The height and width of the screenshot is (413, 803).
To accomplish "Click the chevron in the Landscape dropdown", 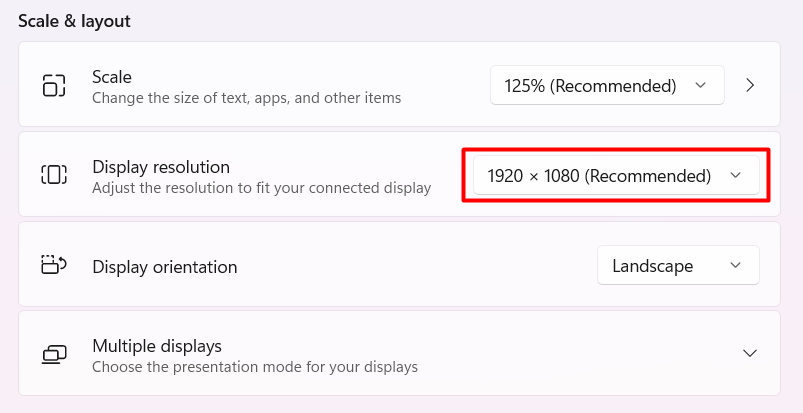I will [736, 265].
